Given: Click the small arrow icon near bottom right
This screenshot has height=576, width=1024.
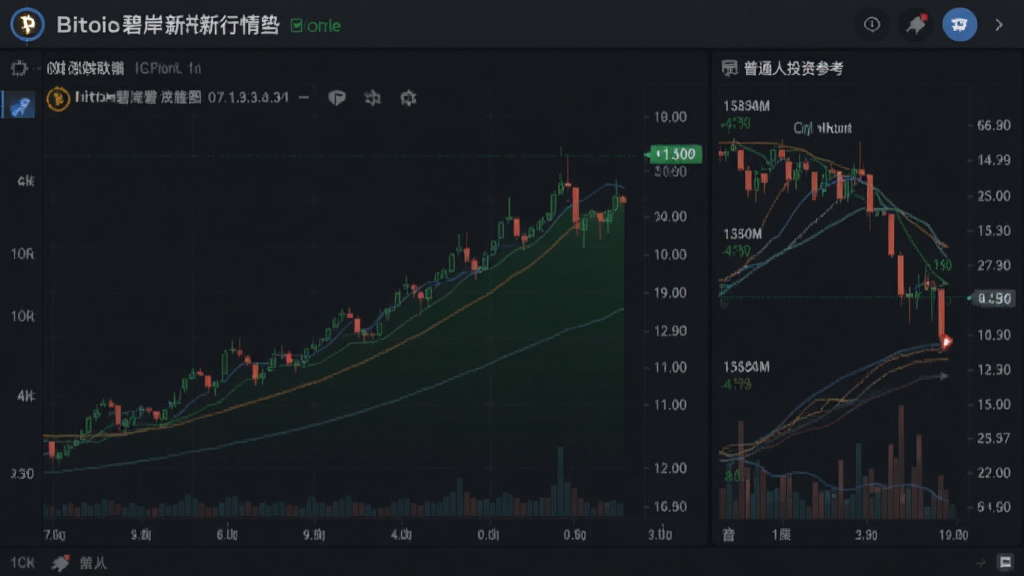Looking at the screenshot, I should coord(981,563).
